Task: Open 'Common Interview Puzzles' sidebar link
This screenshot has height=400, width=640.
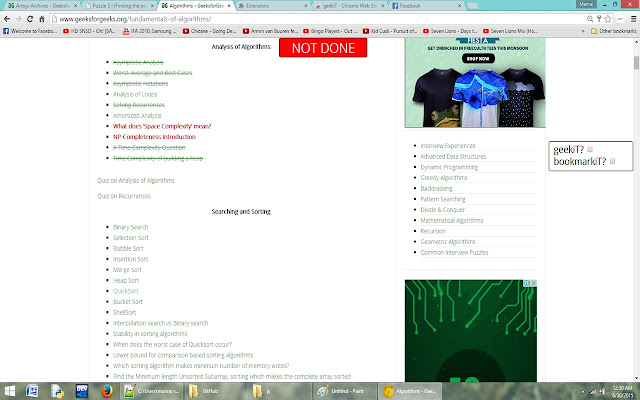Action: 454,252
